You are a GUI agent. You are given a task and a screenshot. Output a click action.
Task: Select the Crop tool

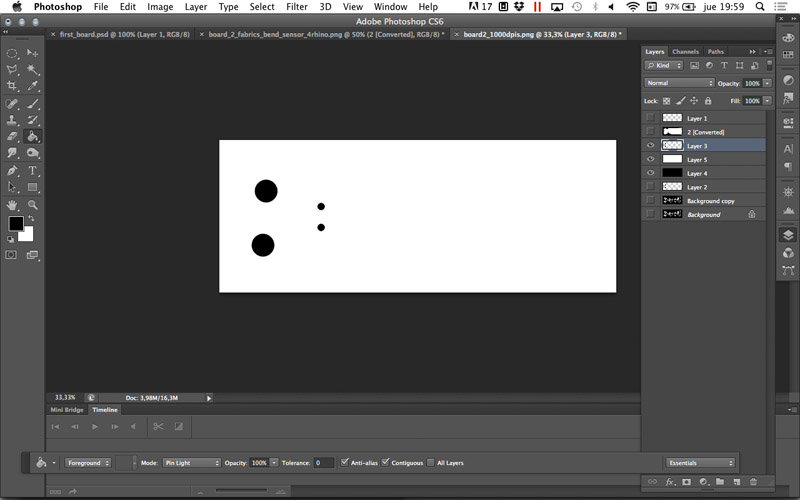pos(12,86)
